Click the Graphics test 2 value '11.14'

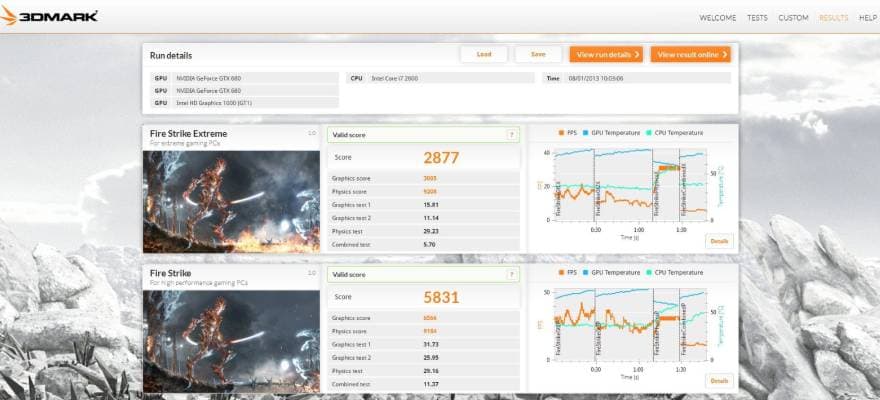(430, 218)
